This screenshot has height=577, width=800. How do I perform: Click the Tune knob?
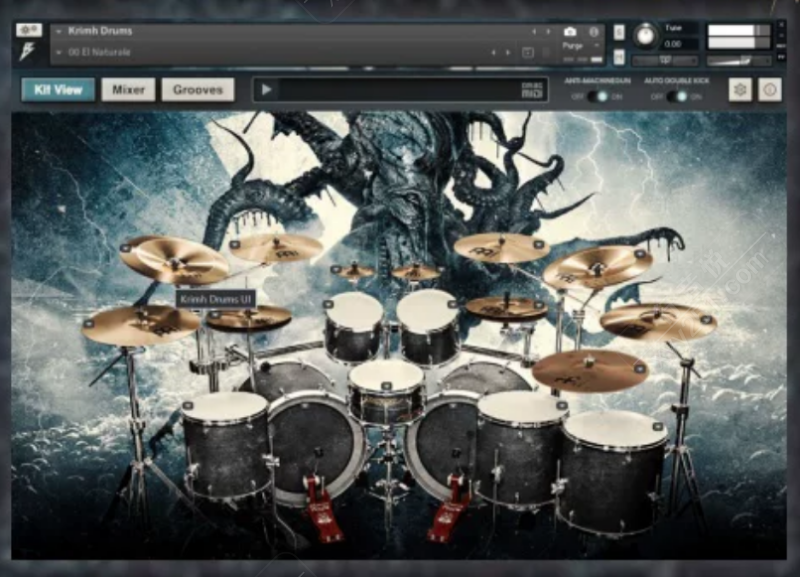coord(645,36)
